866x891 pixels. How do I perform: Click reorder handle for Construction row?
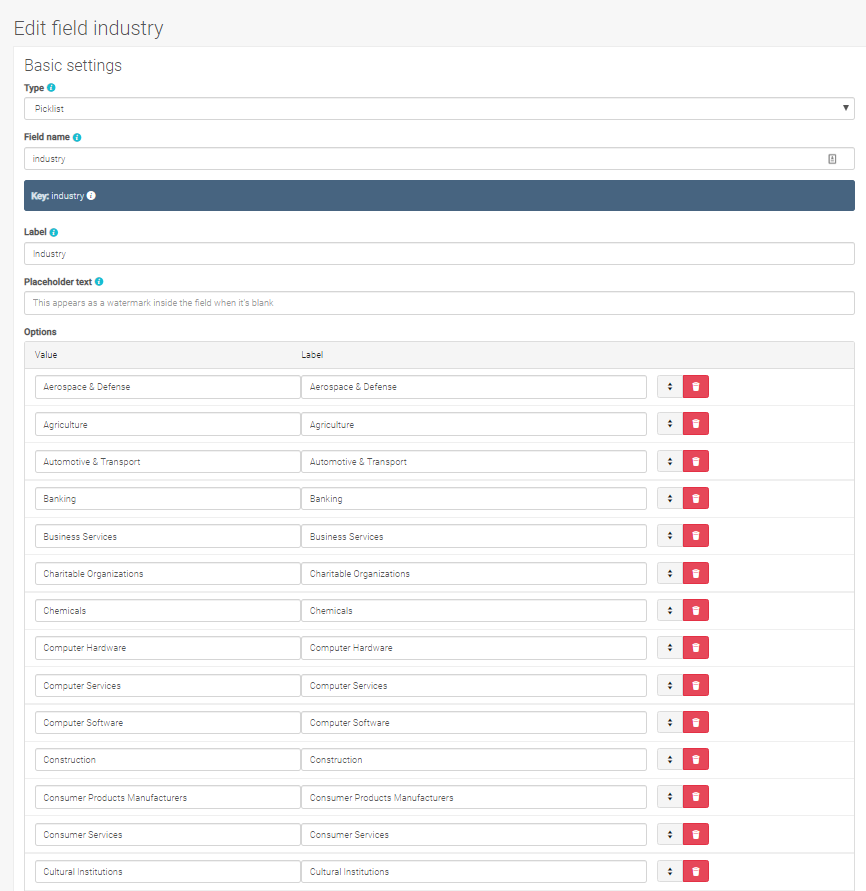click(x=670, y=760)
